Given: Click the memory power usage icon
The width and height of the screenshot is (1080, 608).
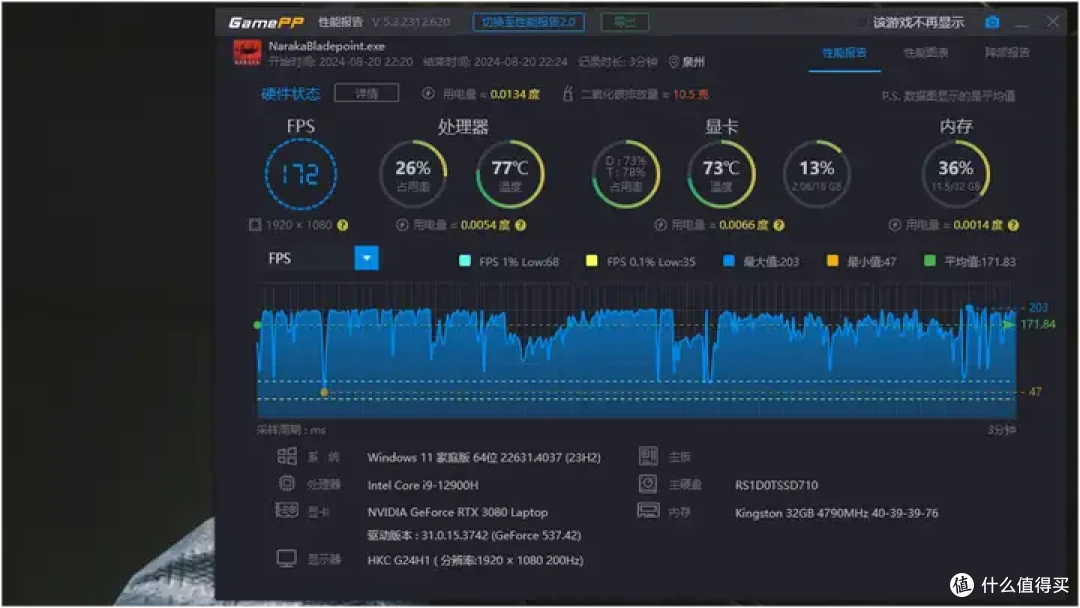Looking at the screenshot, I should (x=895, y=225).
